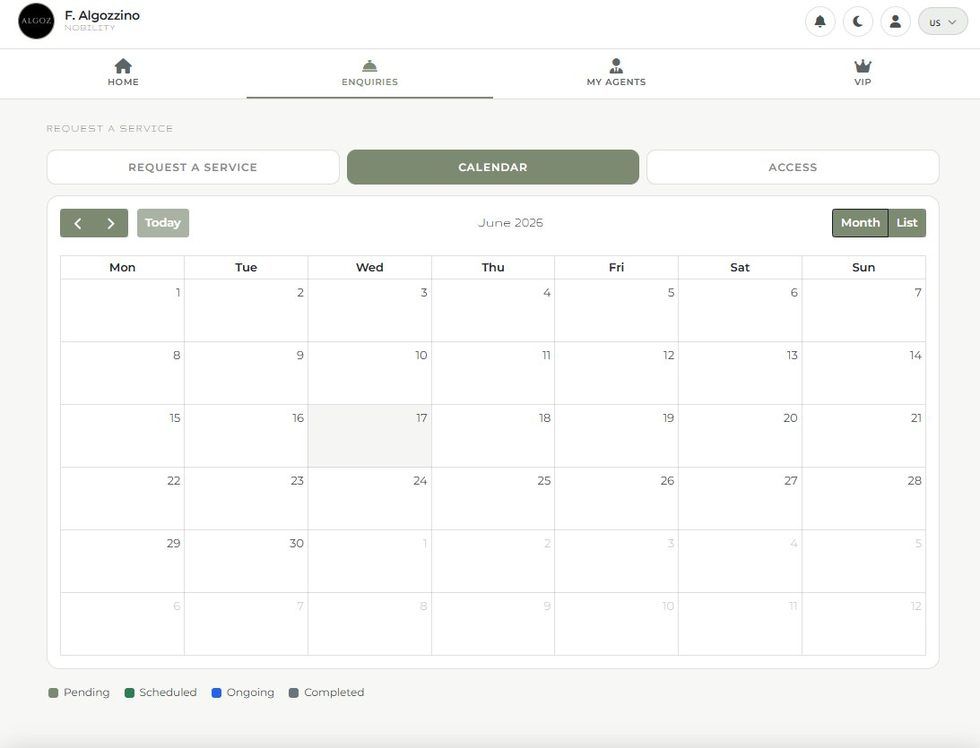Click the Pending legend color swatch
Screen dimensions: 980x748
coord(53,692)
